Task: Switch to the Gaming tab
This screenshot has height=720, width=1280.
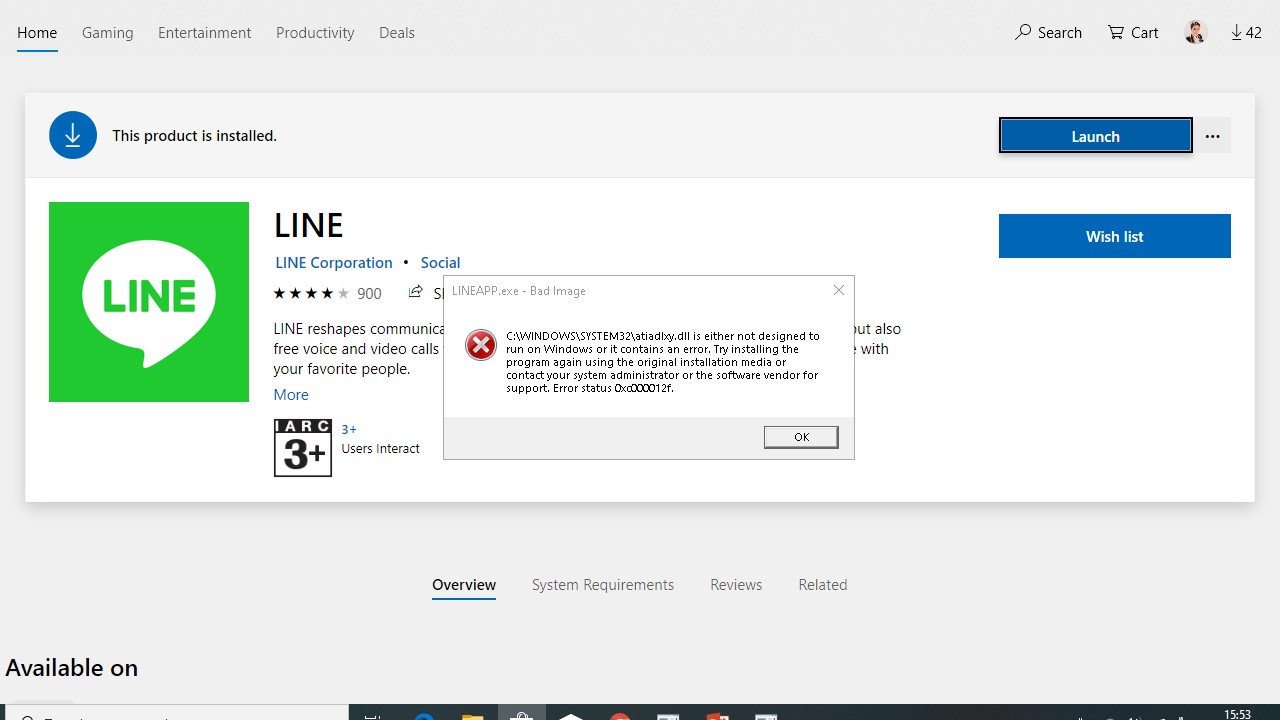Action: pos(107,32)
